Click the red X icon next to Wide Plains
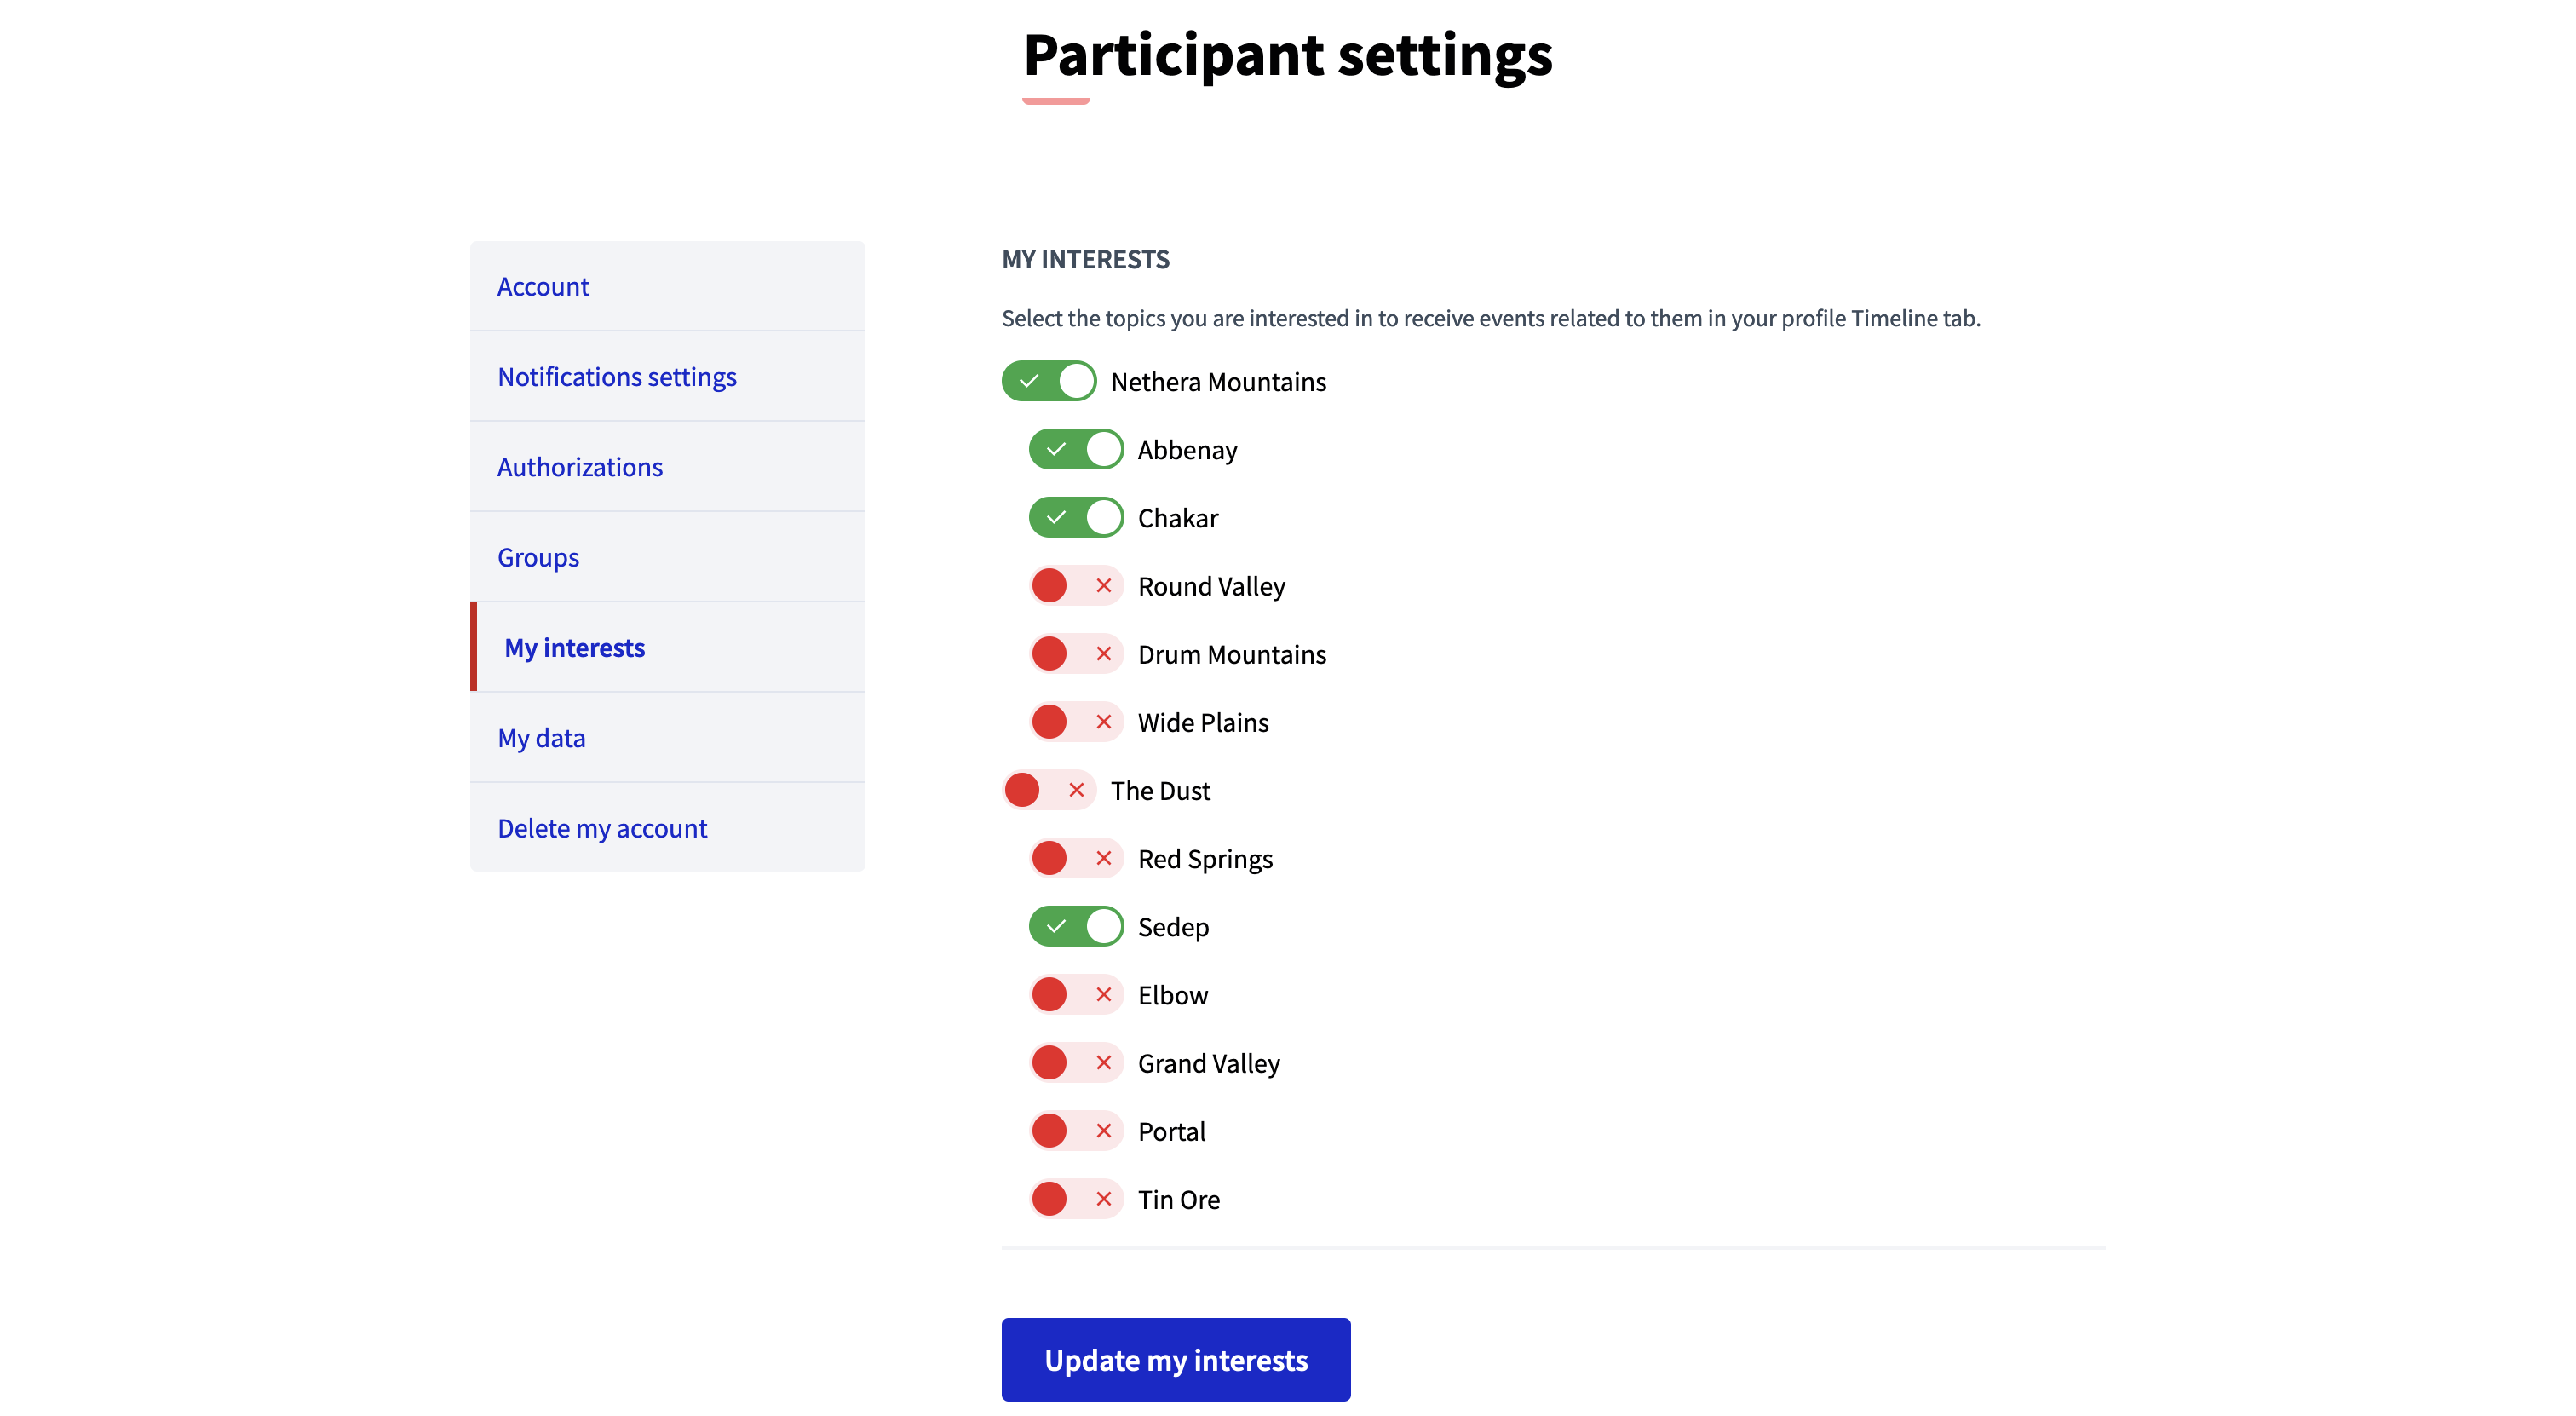Image resolution: width=2576 pixels, height=1416 pixels. tap(1105, 722)
